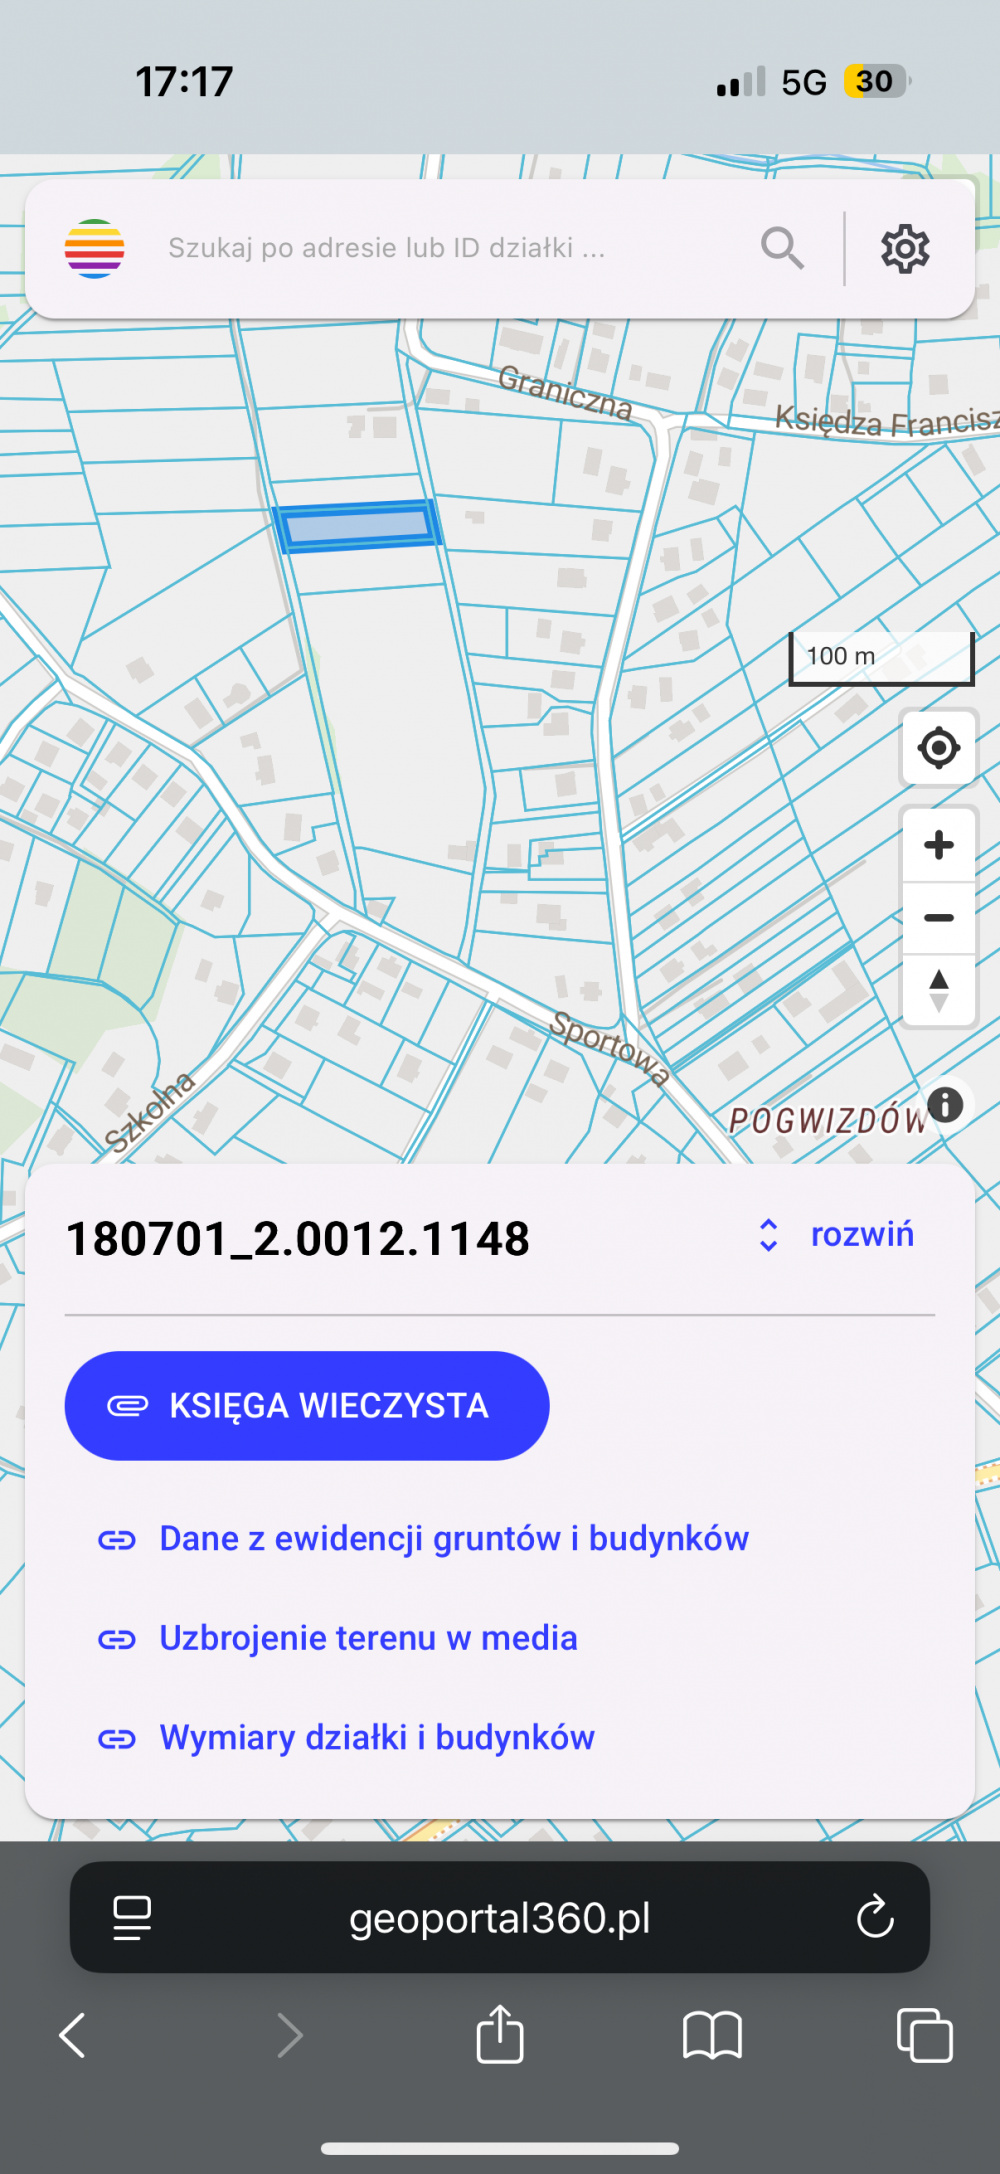Open Safari share sheet icon

500,2033
